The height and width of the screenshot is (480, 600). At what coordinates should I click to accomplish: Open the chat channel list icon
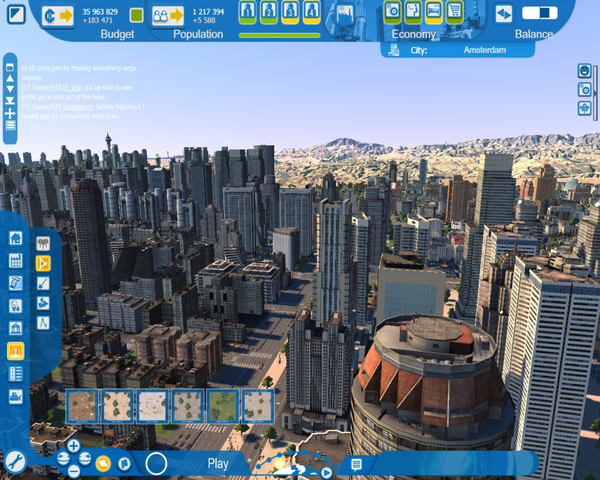[10, 126]
